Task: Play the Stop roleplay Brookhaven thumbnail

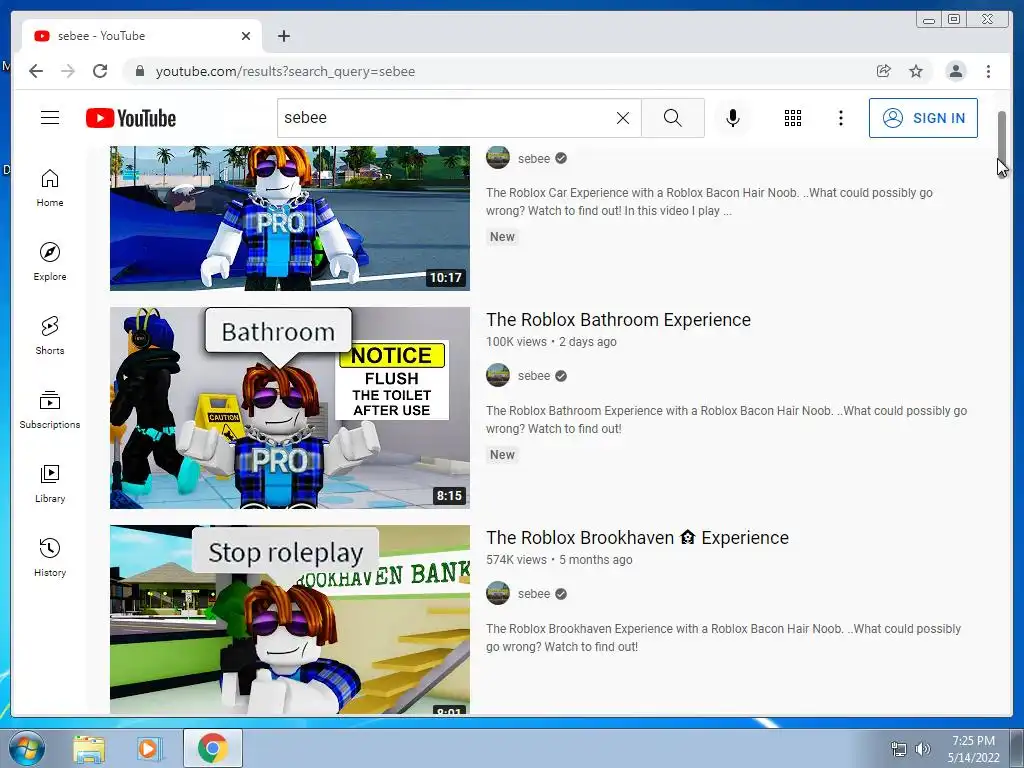Action: 290,619
